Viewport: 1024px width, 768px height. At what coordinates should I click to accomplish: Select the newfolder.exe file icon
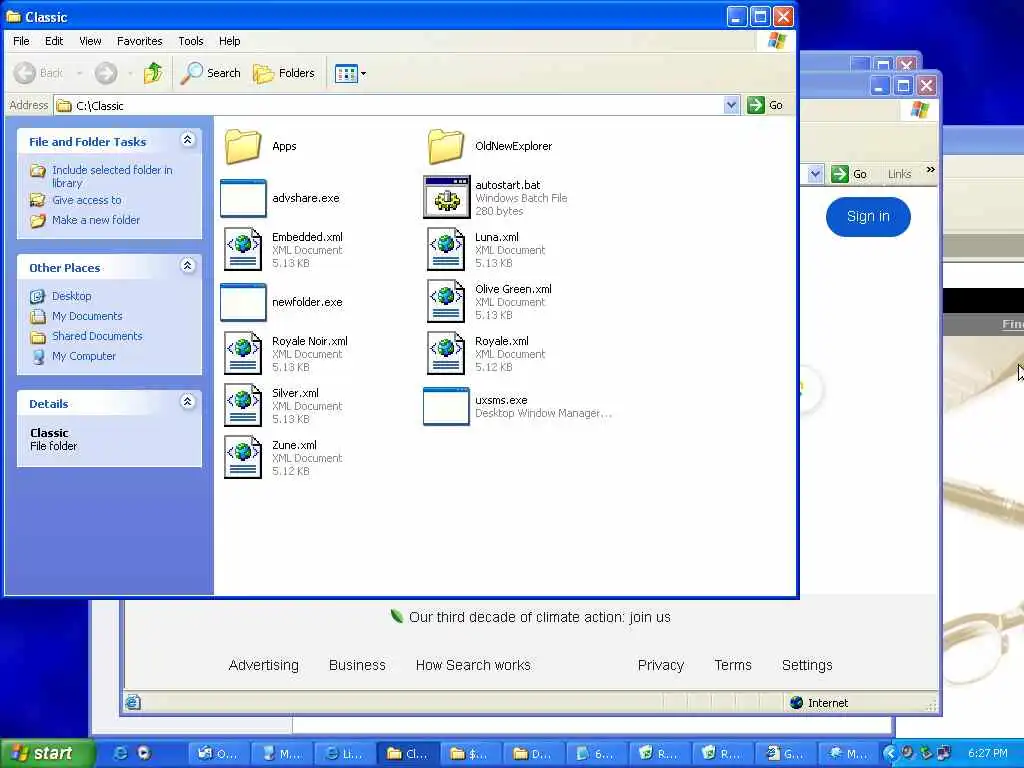click(243, 302)
